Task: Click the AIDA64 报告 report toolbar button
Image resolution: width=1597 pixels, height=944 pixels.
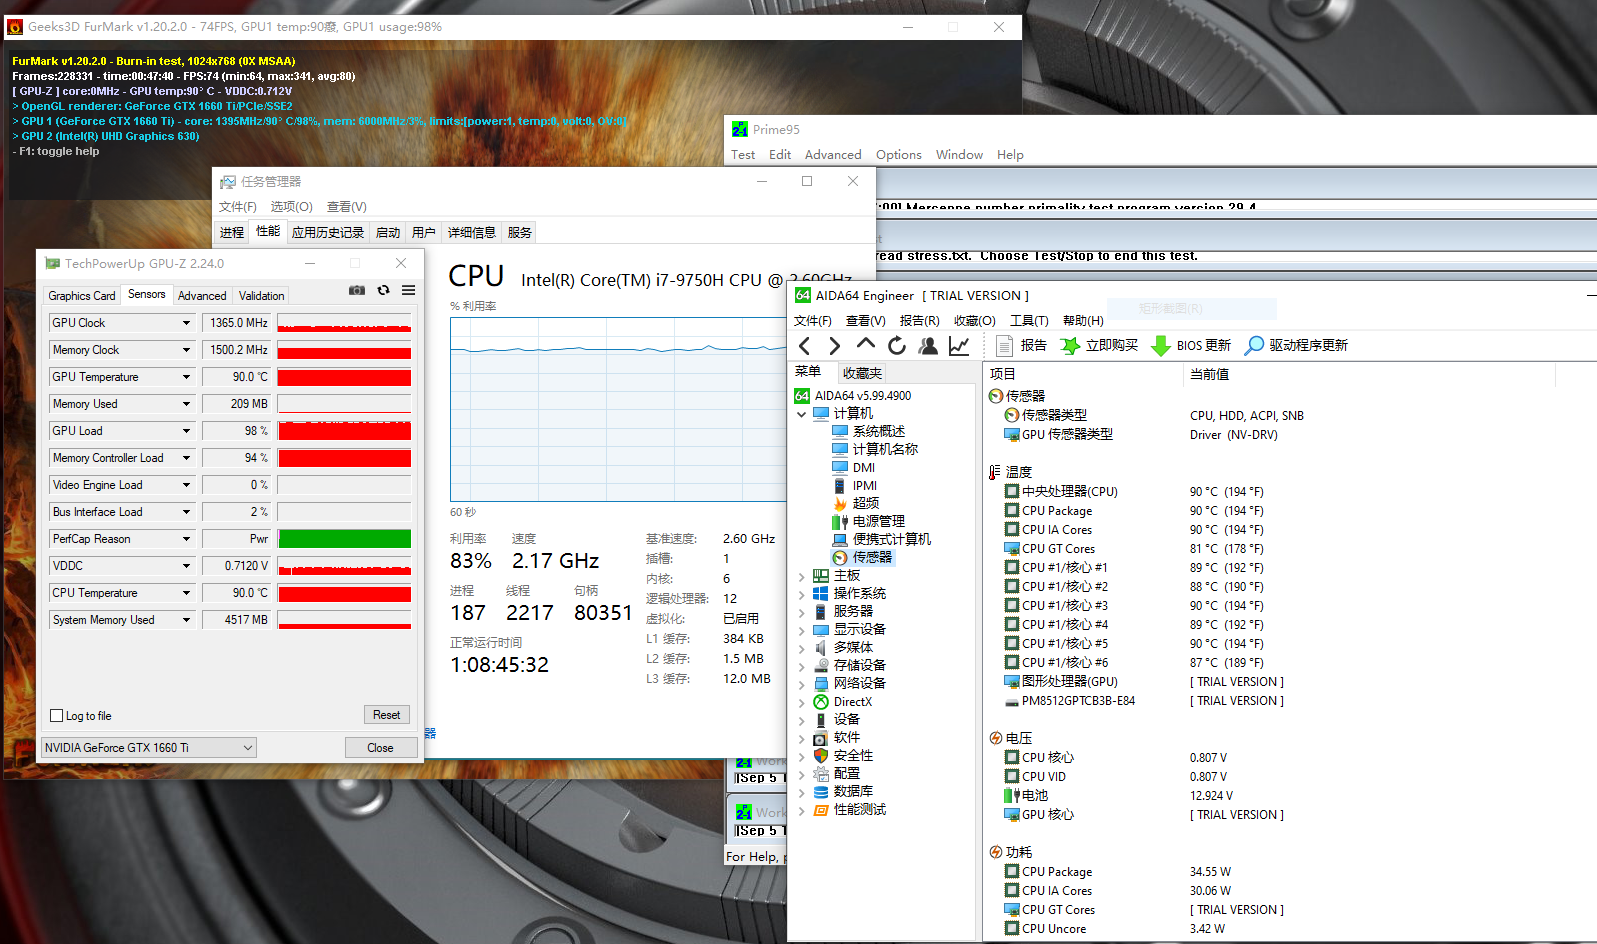Action: (x=1022, y=345)
